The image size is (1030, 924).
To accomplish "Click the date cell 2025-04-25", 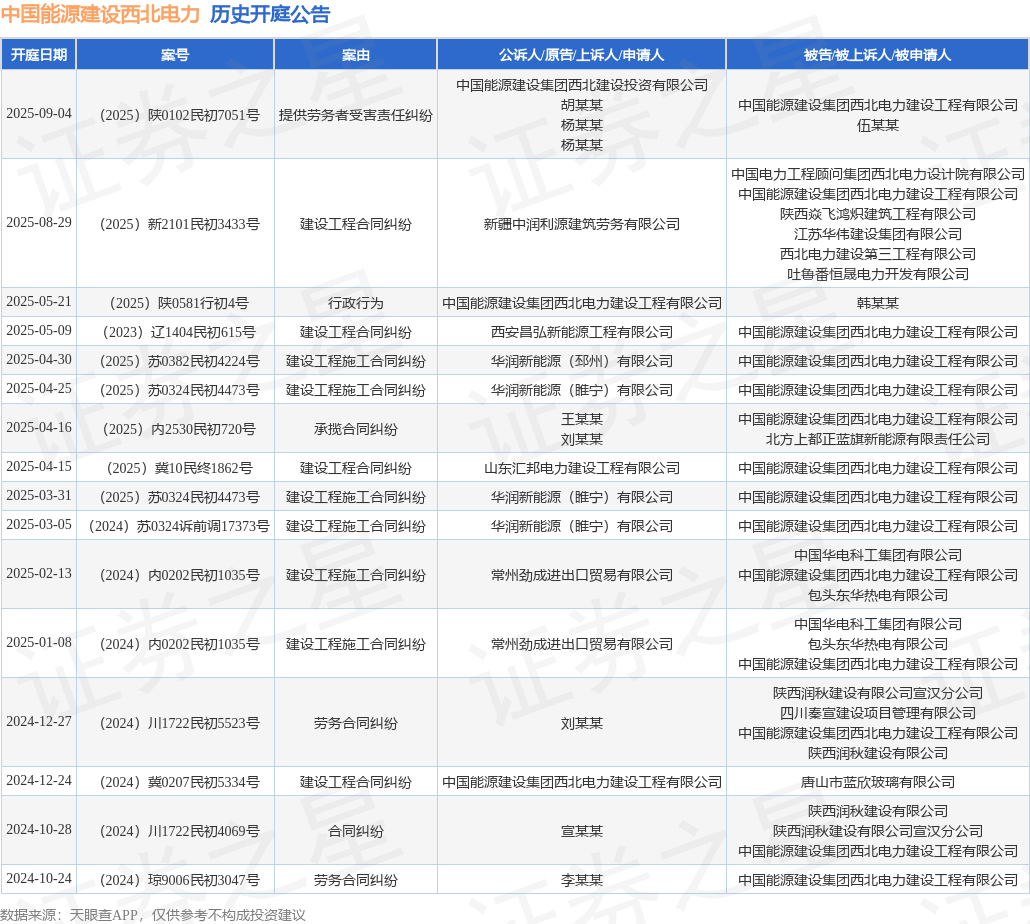I will coord(39,388).
